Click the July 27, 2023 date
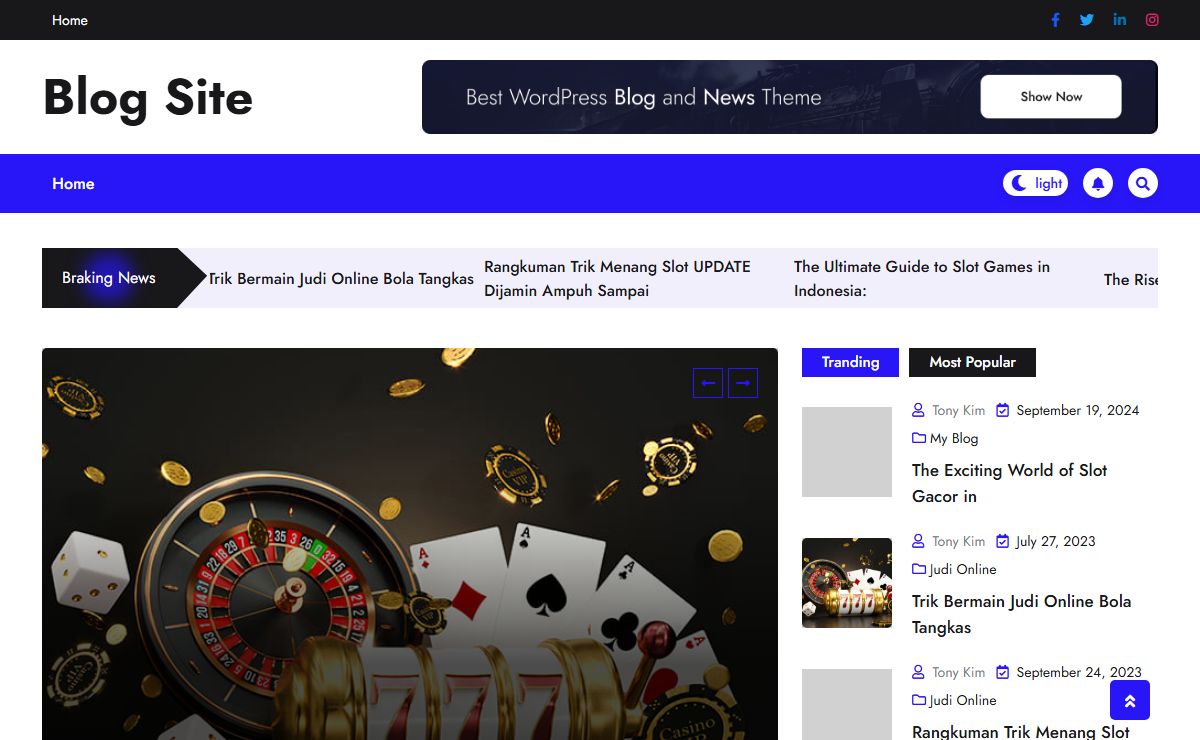 coord(1055,541)
